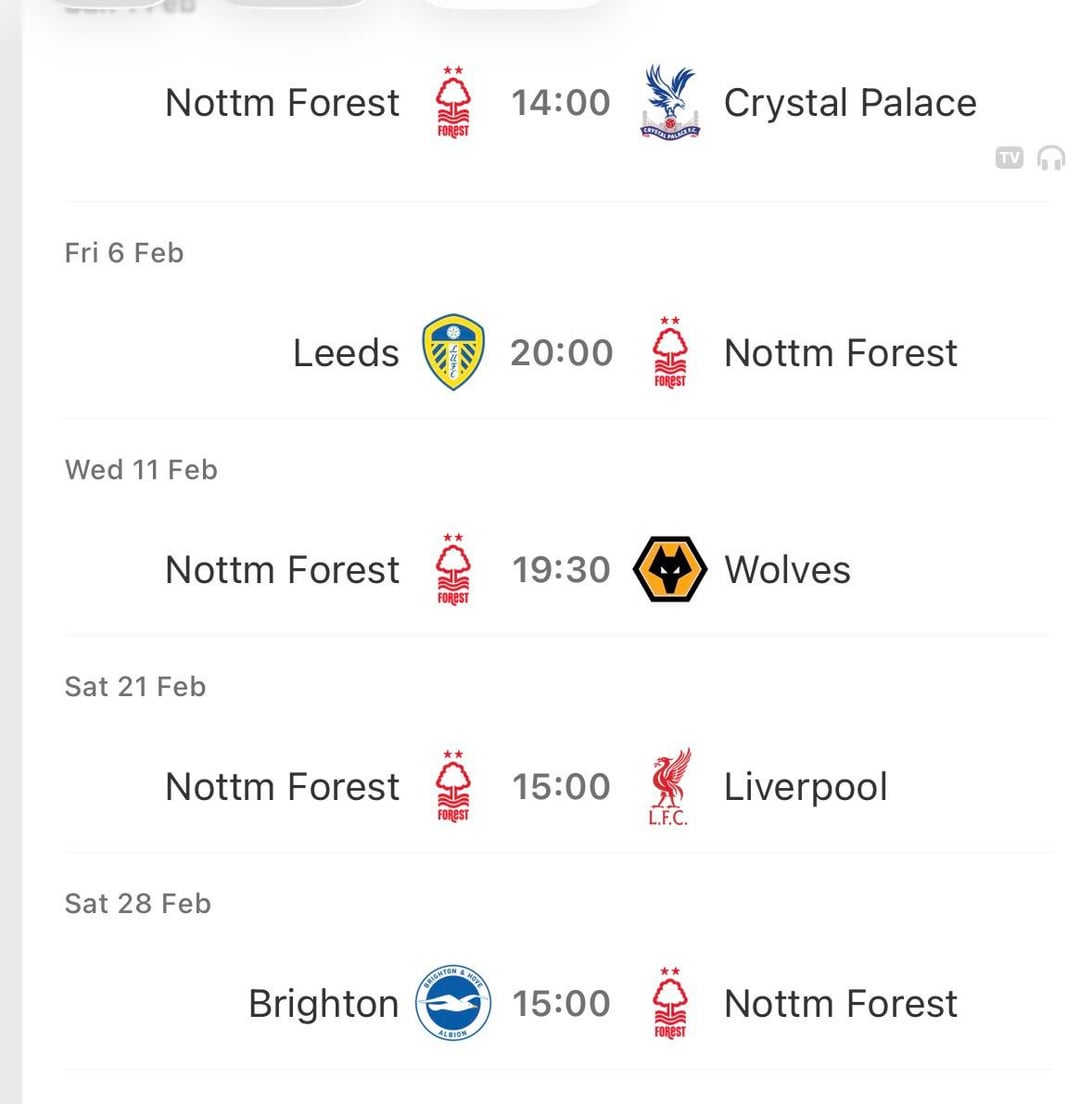Click the Wolves wolf-head crest
This screenshot has width=1080, height=1104.
[670, 569]
